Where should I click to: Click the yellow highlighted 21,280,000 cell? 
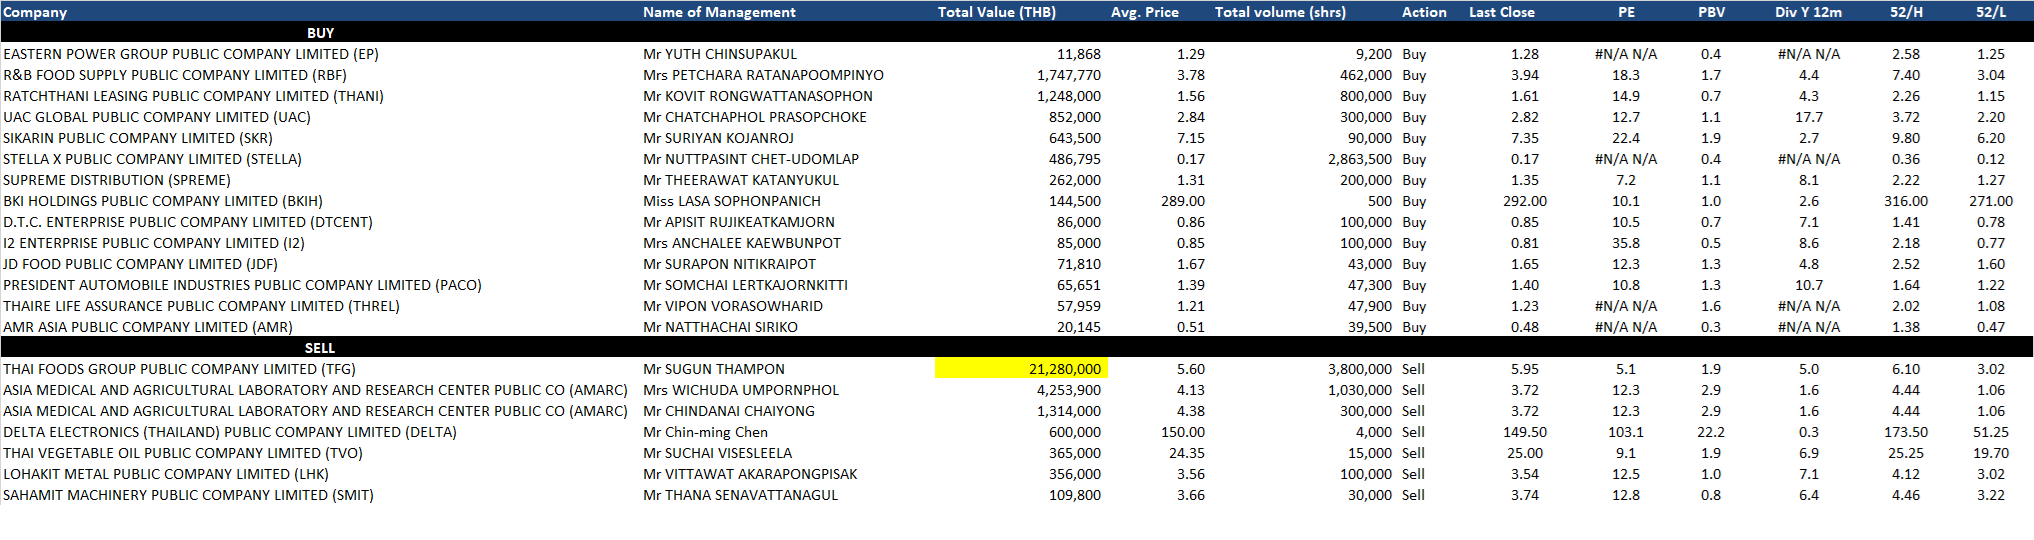tap(1021, 369)
